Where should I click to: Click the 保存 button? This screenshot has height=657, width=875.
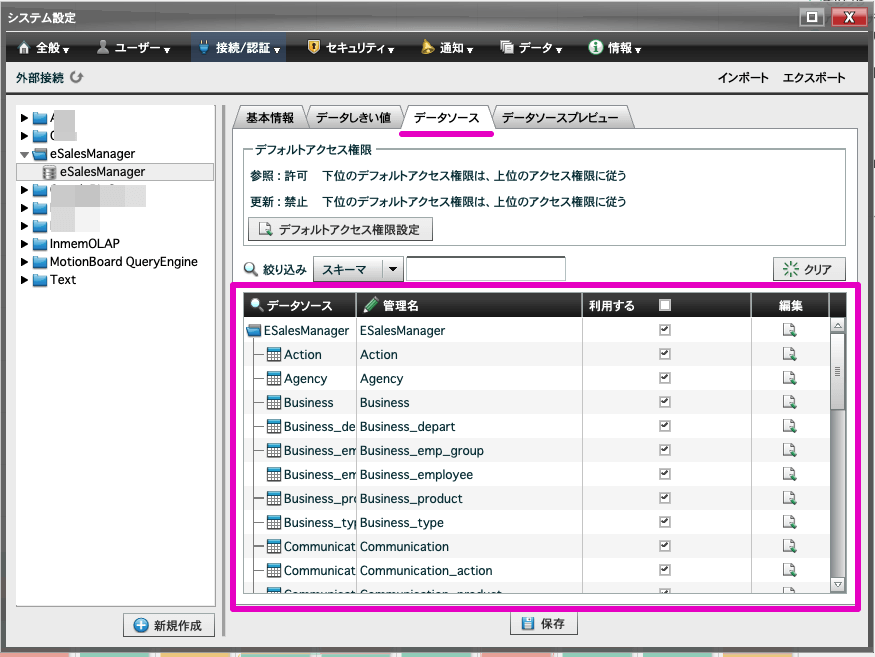544,624
